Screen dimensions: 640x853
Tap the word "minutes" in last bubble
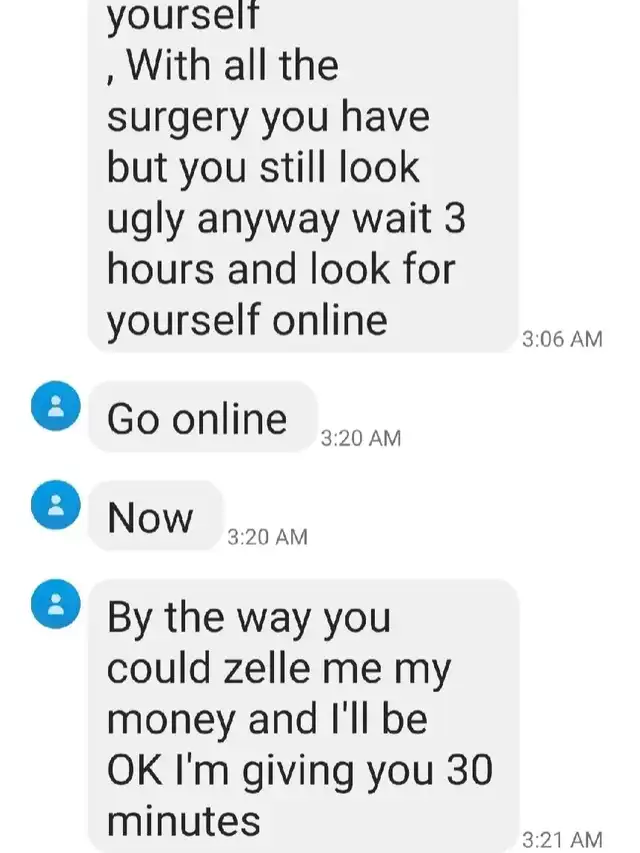pyautogui.click(x=183, y=821)
